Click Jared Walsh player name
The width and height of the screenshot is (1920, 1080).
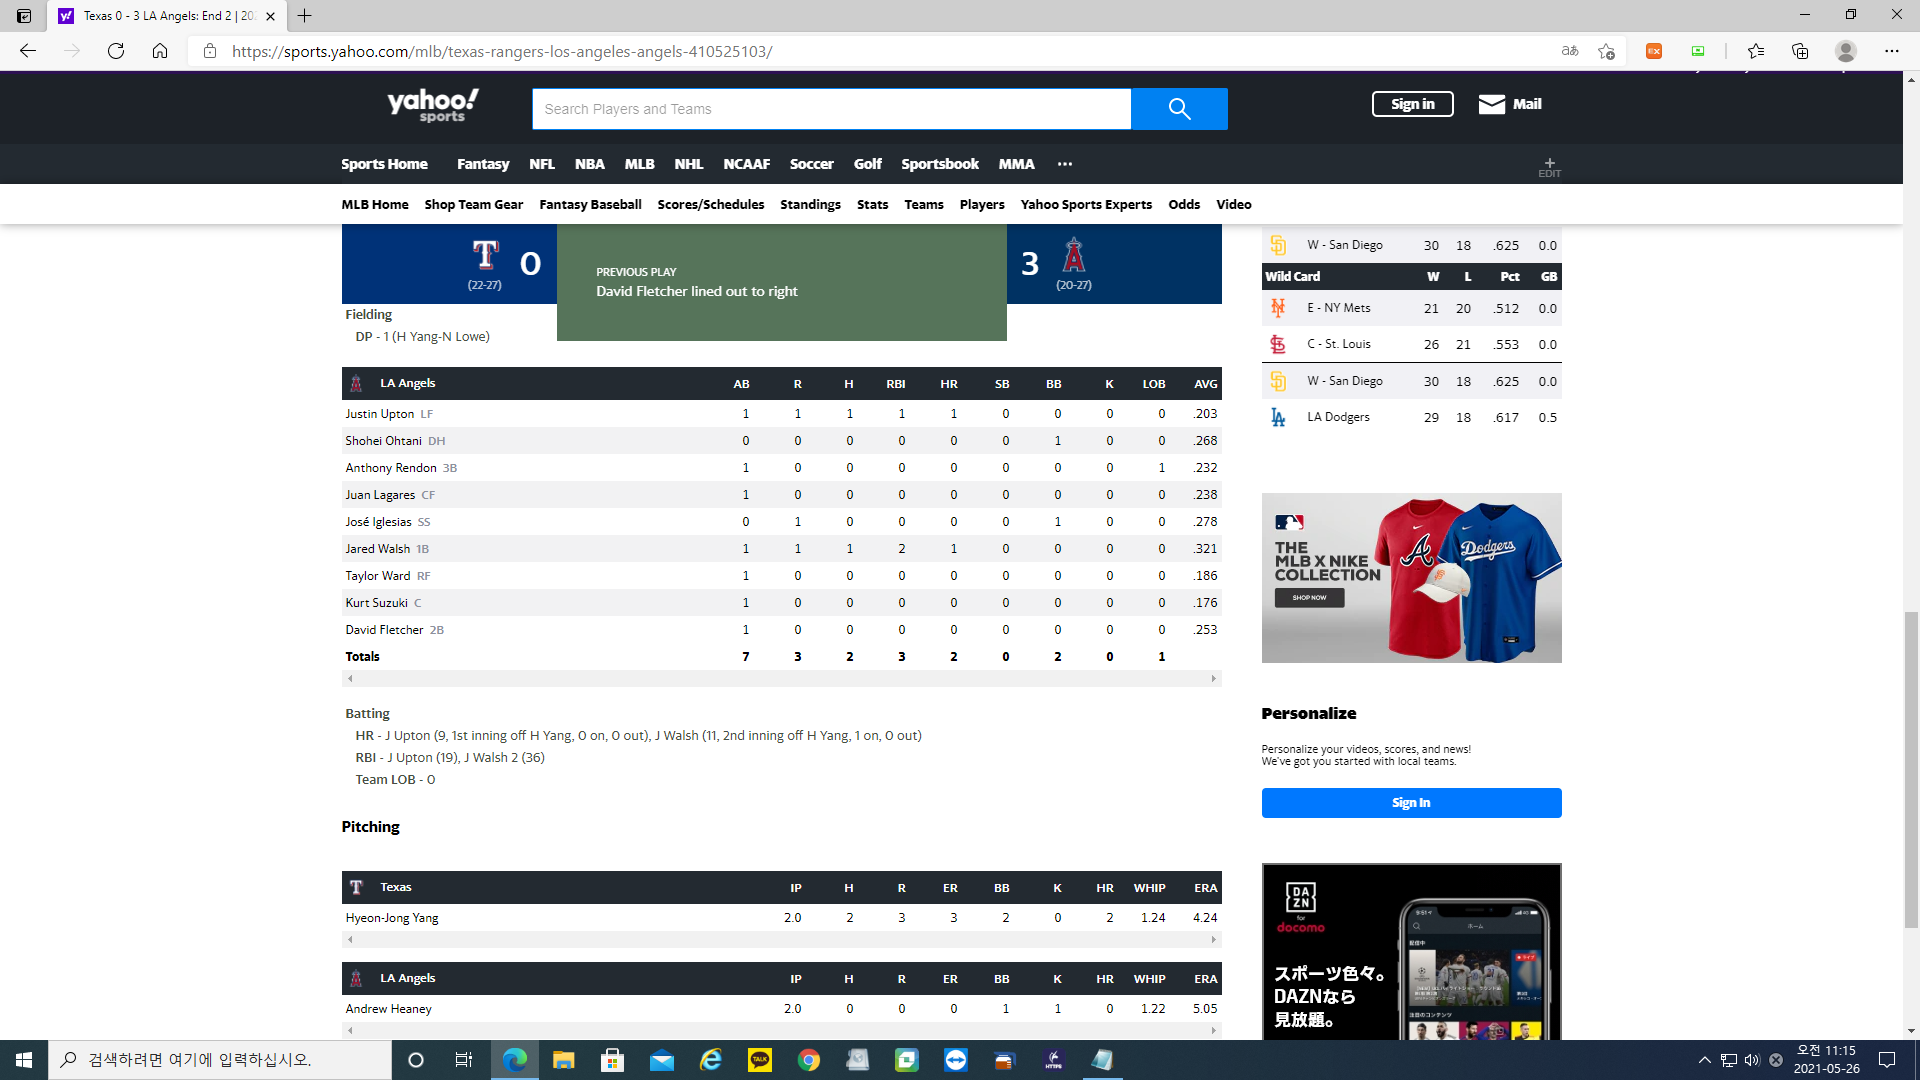(377, 549)
